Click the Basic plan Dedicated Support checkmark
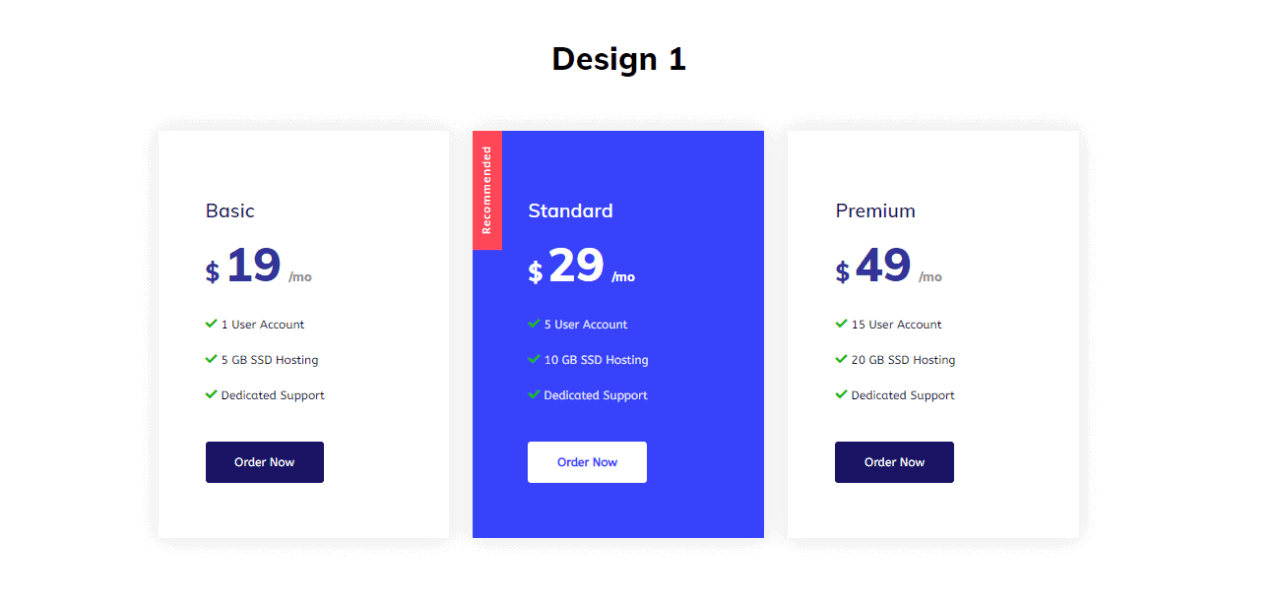1280x597 pixels. [x=211, y=395]
